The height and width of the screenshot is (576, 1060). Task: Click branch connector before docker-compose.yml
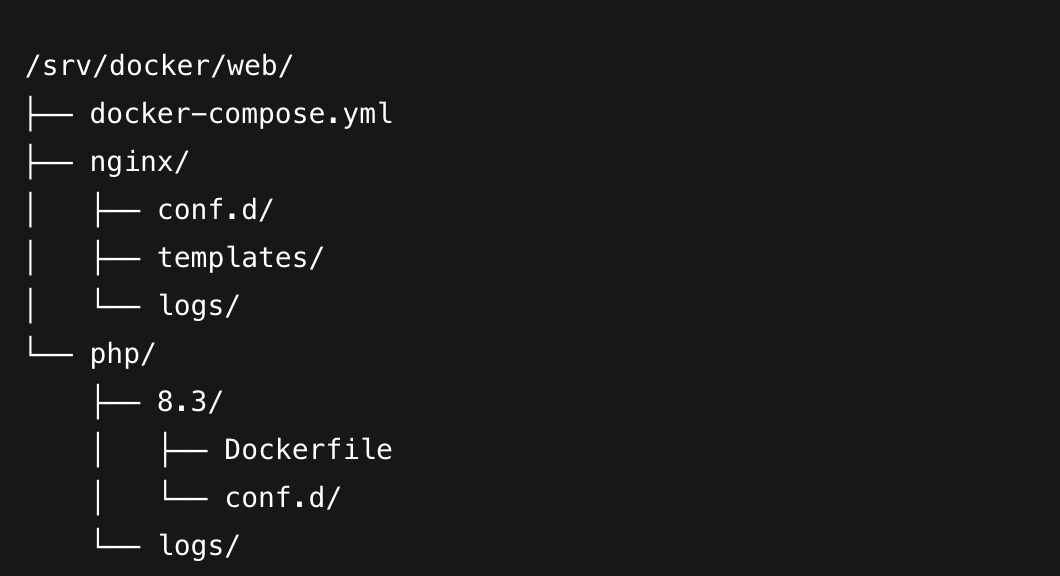tap(49, 114)
